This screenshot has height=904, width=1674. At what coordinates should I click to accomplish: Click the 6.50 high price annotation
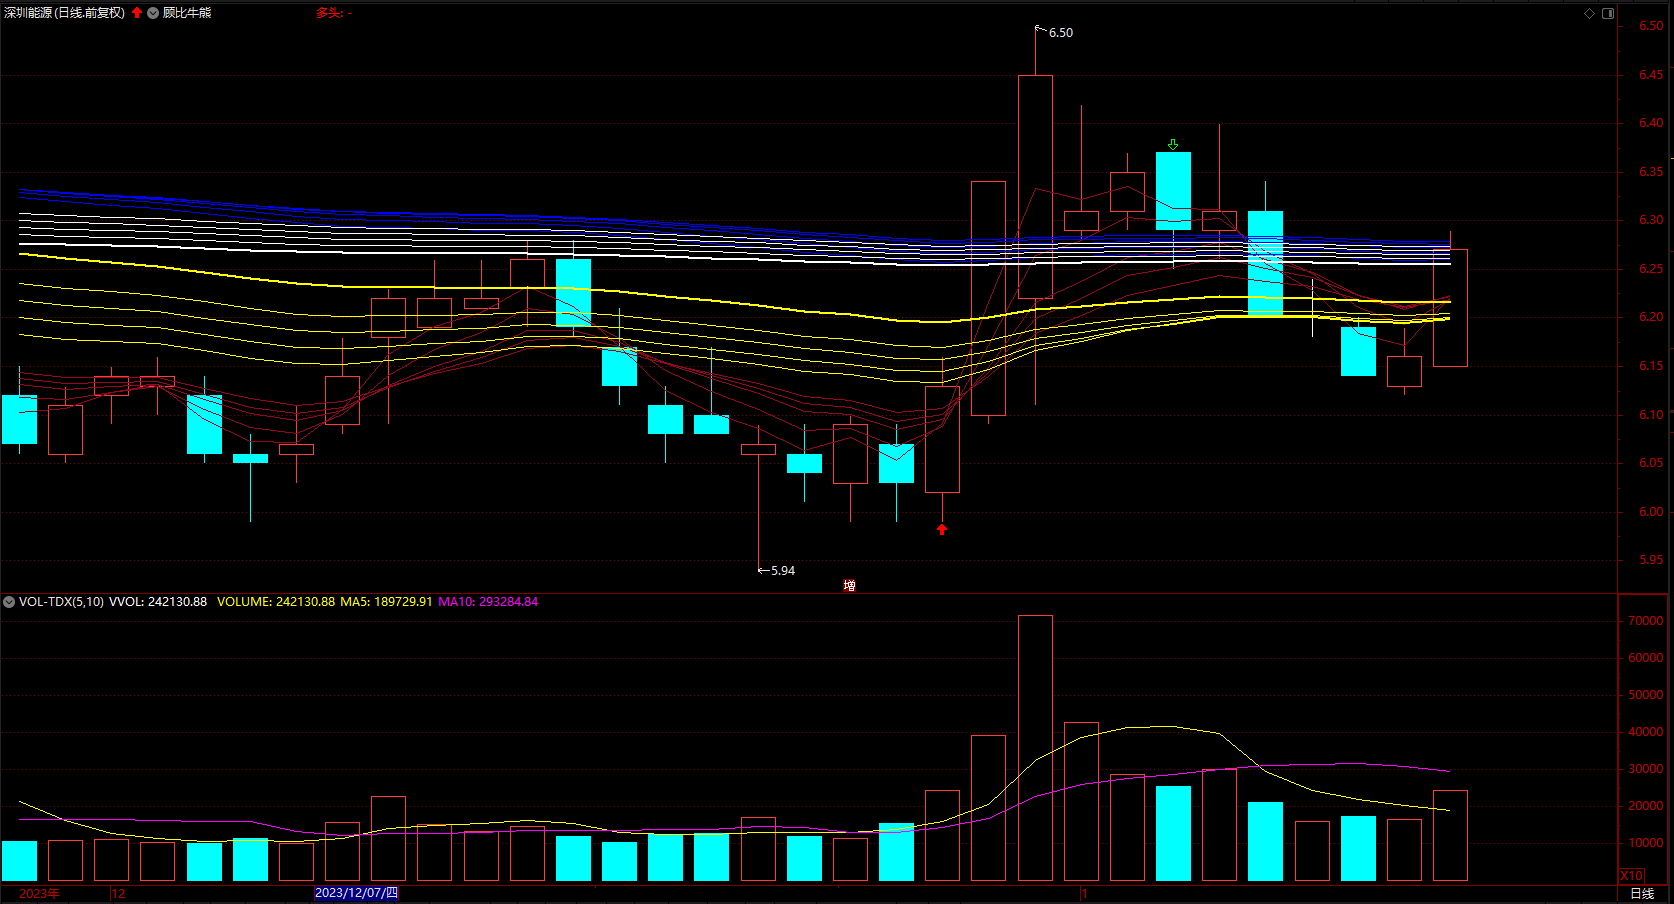click(1060, 33)
